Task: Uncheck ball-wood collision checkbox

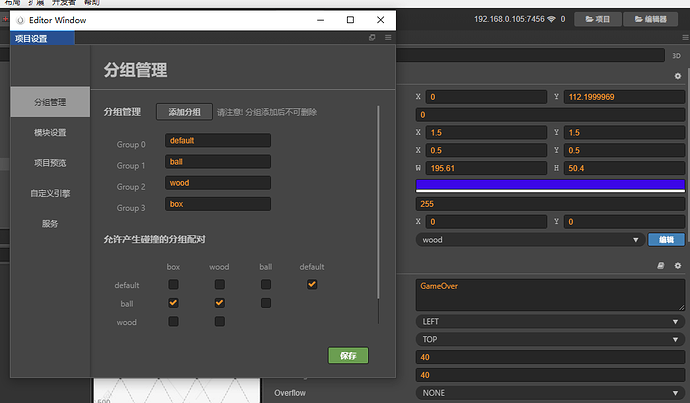Action: pos(220,303)
